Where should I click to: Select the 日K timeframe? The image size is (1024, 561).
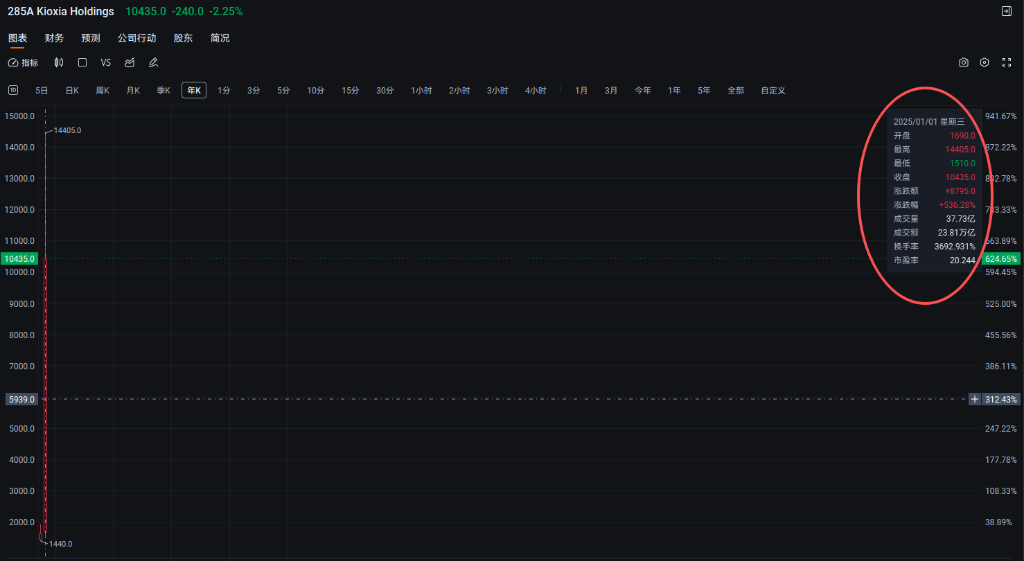72,90
